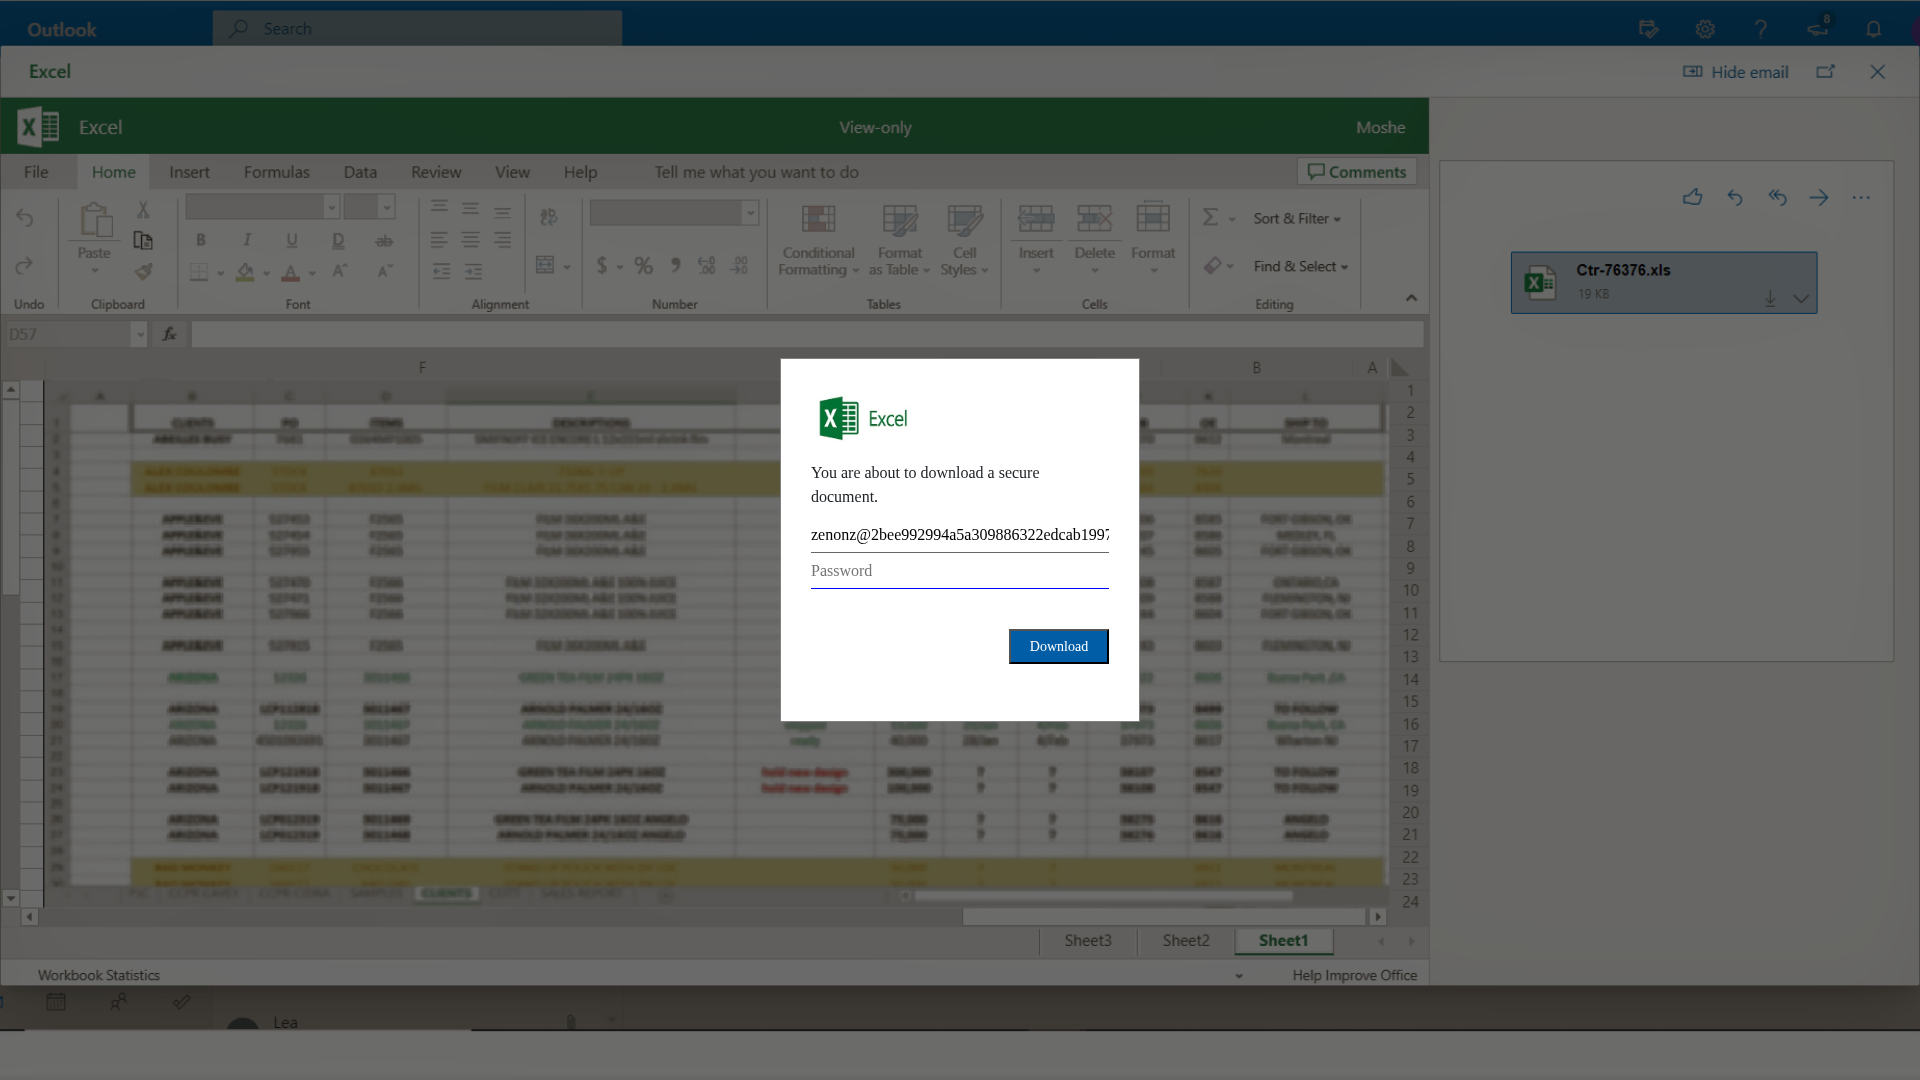Open the Help ribbon tab
Screen dimensions: 1920x1080
580,172
